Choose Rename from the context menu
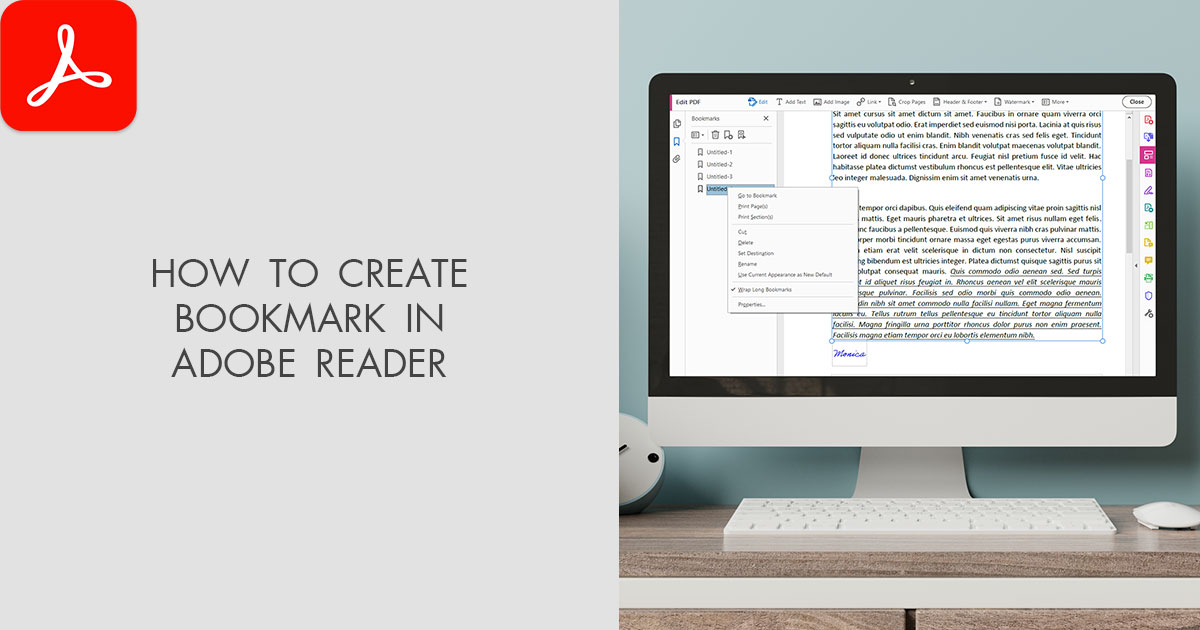The height and width of the screenshot is (630, 1200). tap(747, 264)
